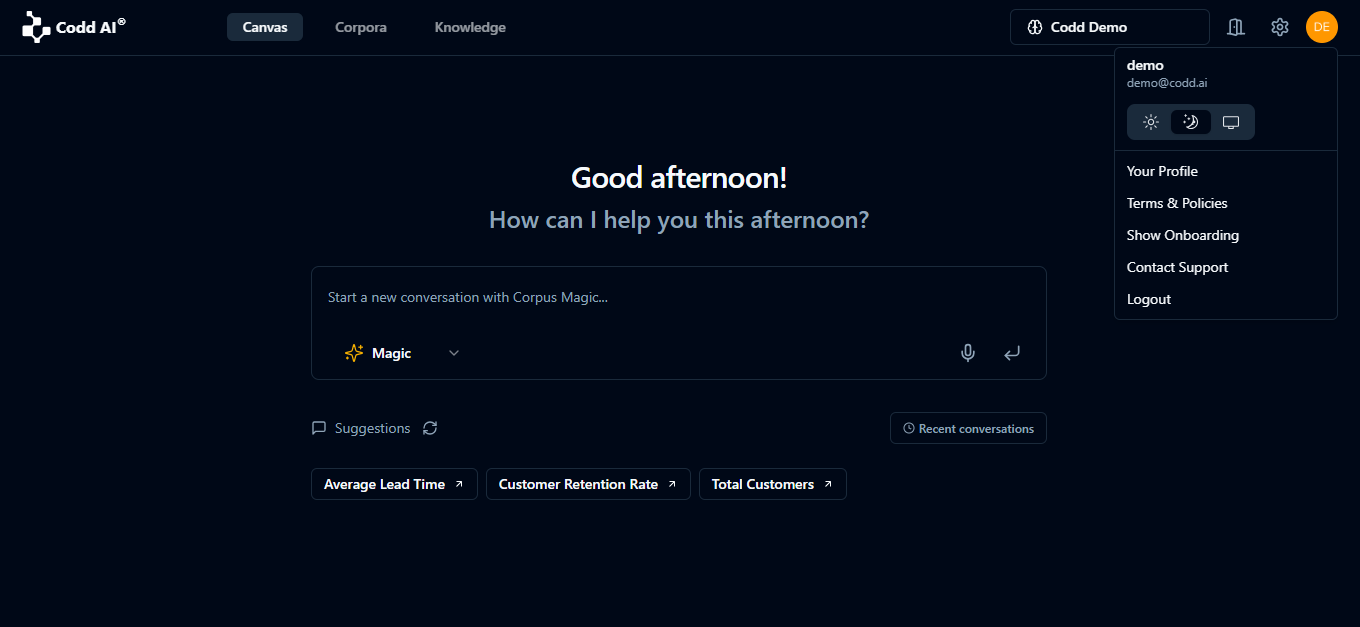The width and height of the screenshot is (1360, 627).
Task: Activate the microphone for voice input
Action: point(967,353)
